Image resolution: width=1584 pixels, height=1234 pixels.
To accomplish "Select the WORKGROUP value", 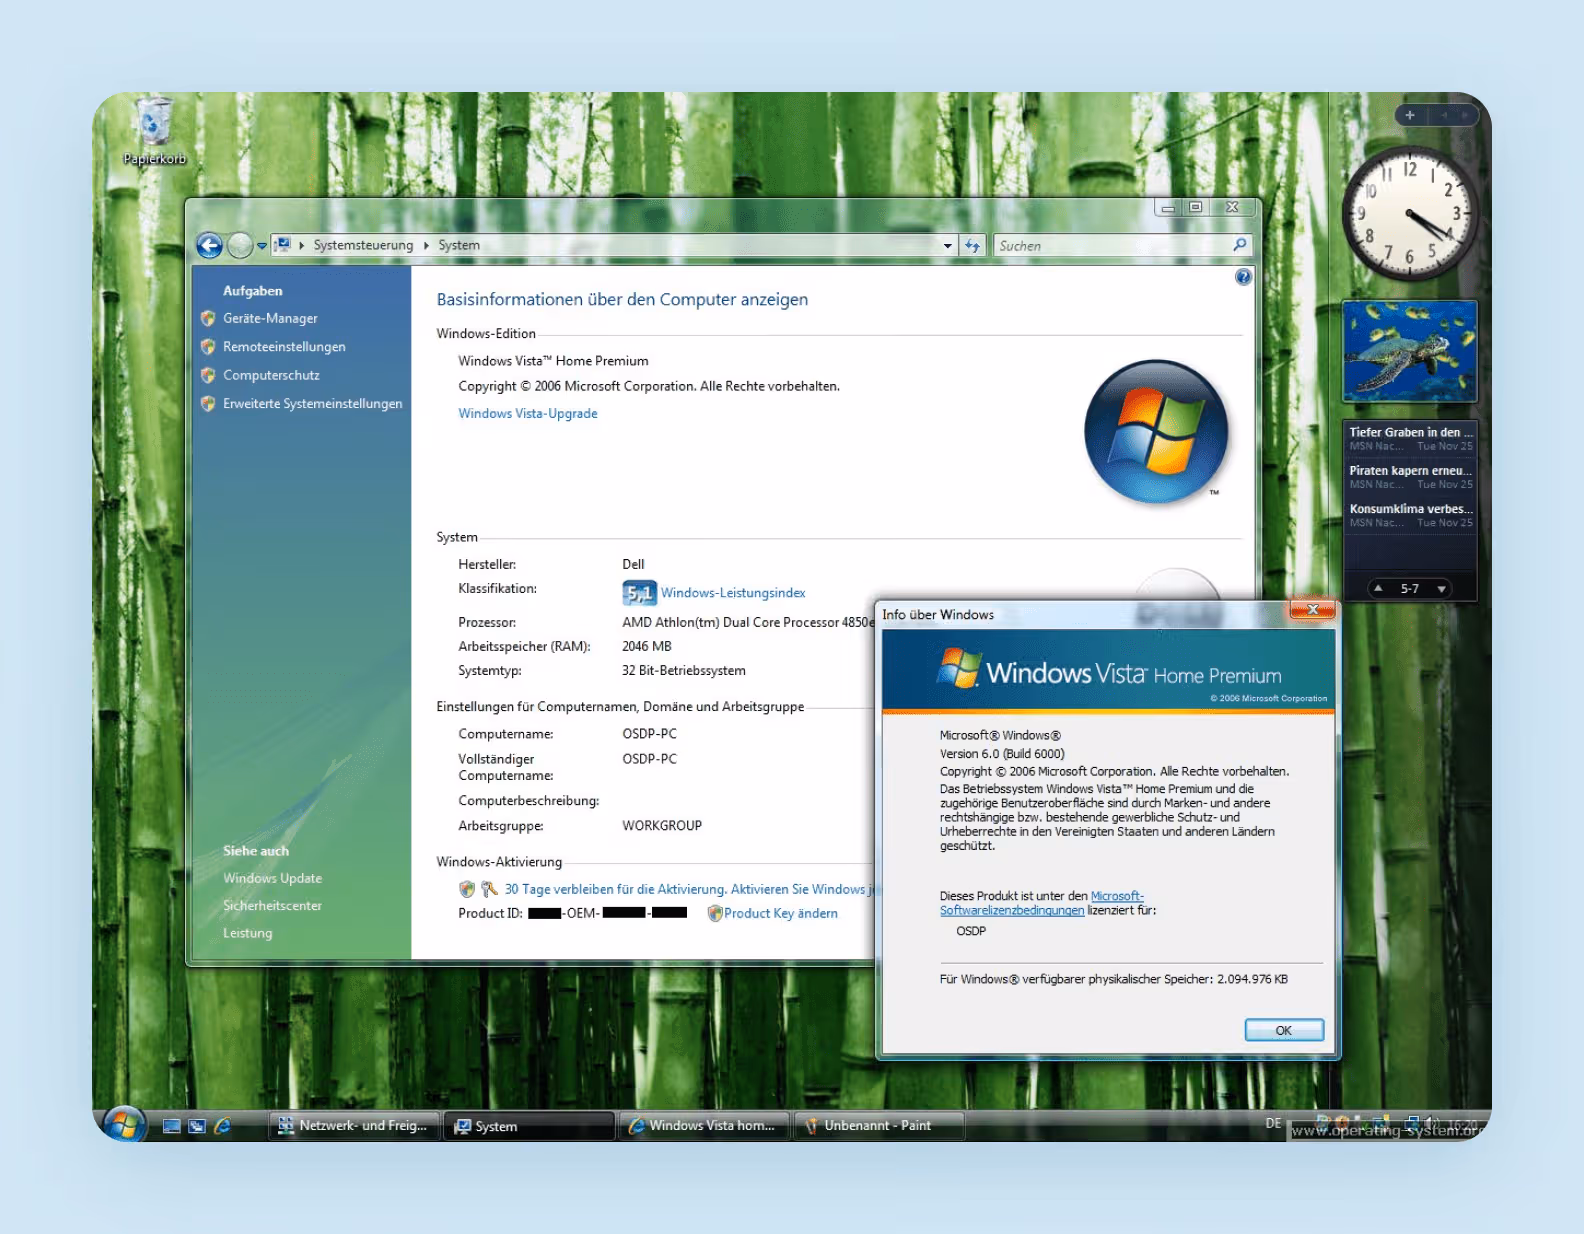I will click(662, 826).
